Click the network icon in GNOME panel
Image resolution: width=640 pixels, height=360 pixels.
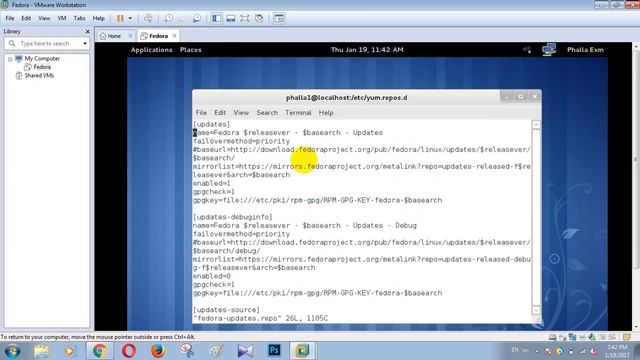coord(549,50)
